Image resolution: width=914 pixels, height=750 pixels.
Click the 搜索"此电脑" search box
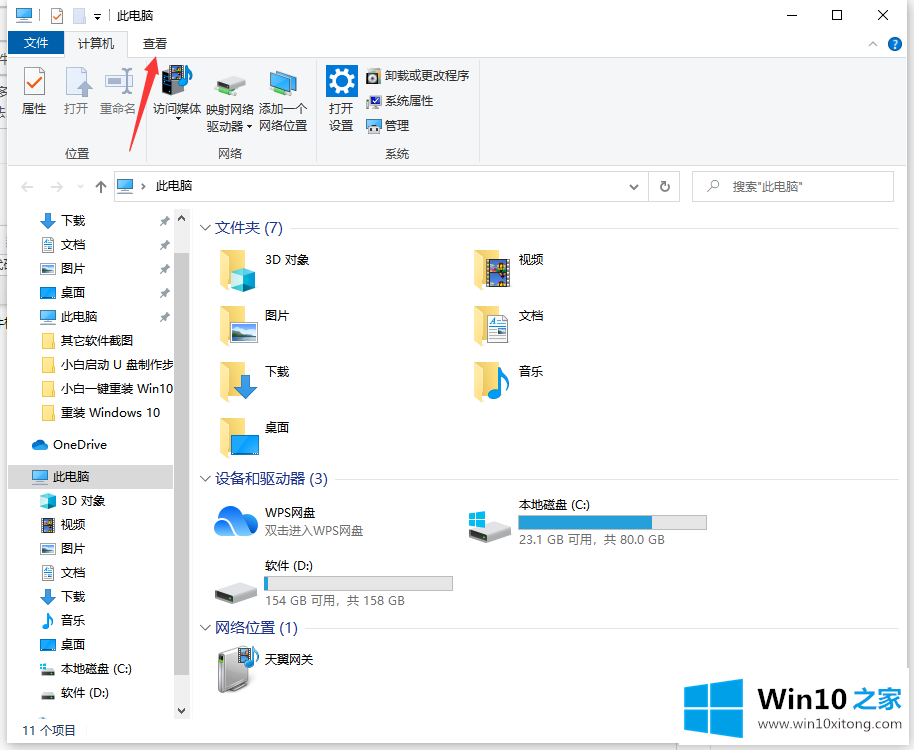click(x=793, y=186)
